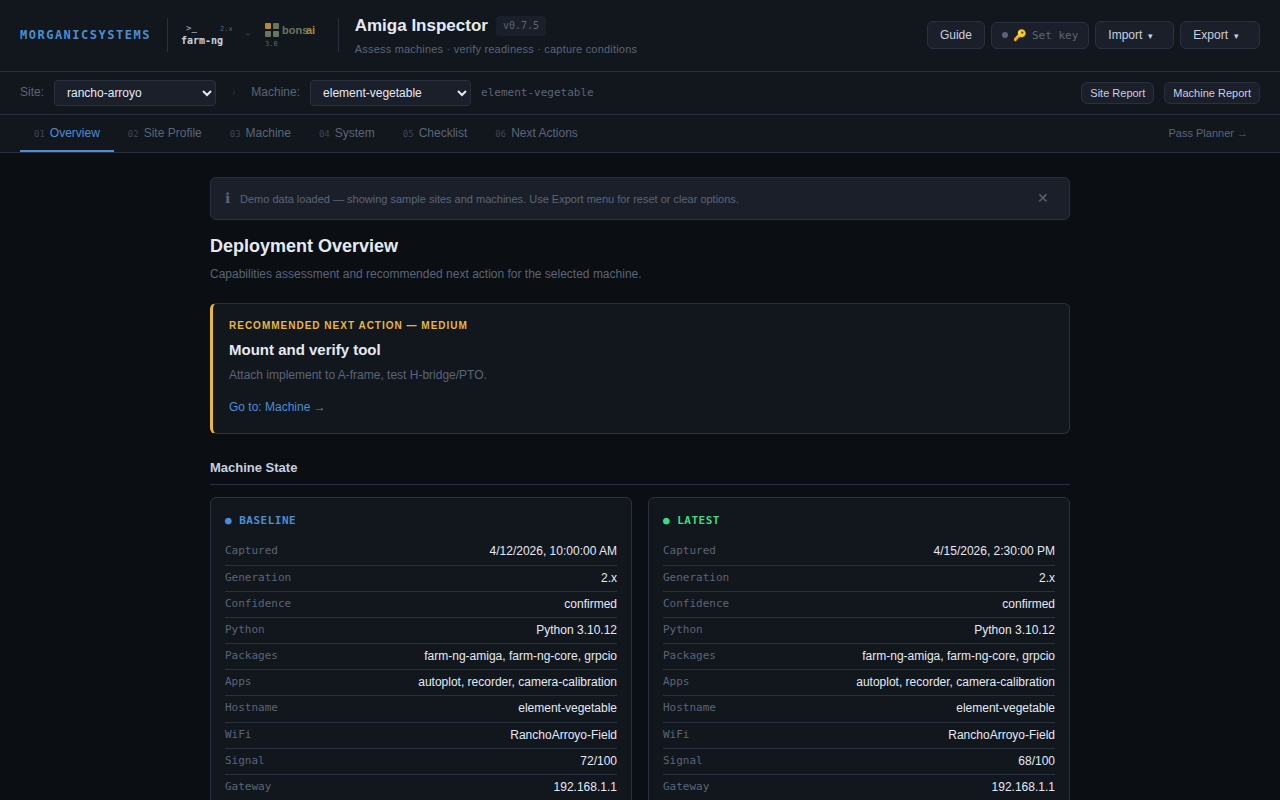The width and height of the screenshot is (1280, 800).
Task: Expand the Export menu
Action: 1218,35
